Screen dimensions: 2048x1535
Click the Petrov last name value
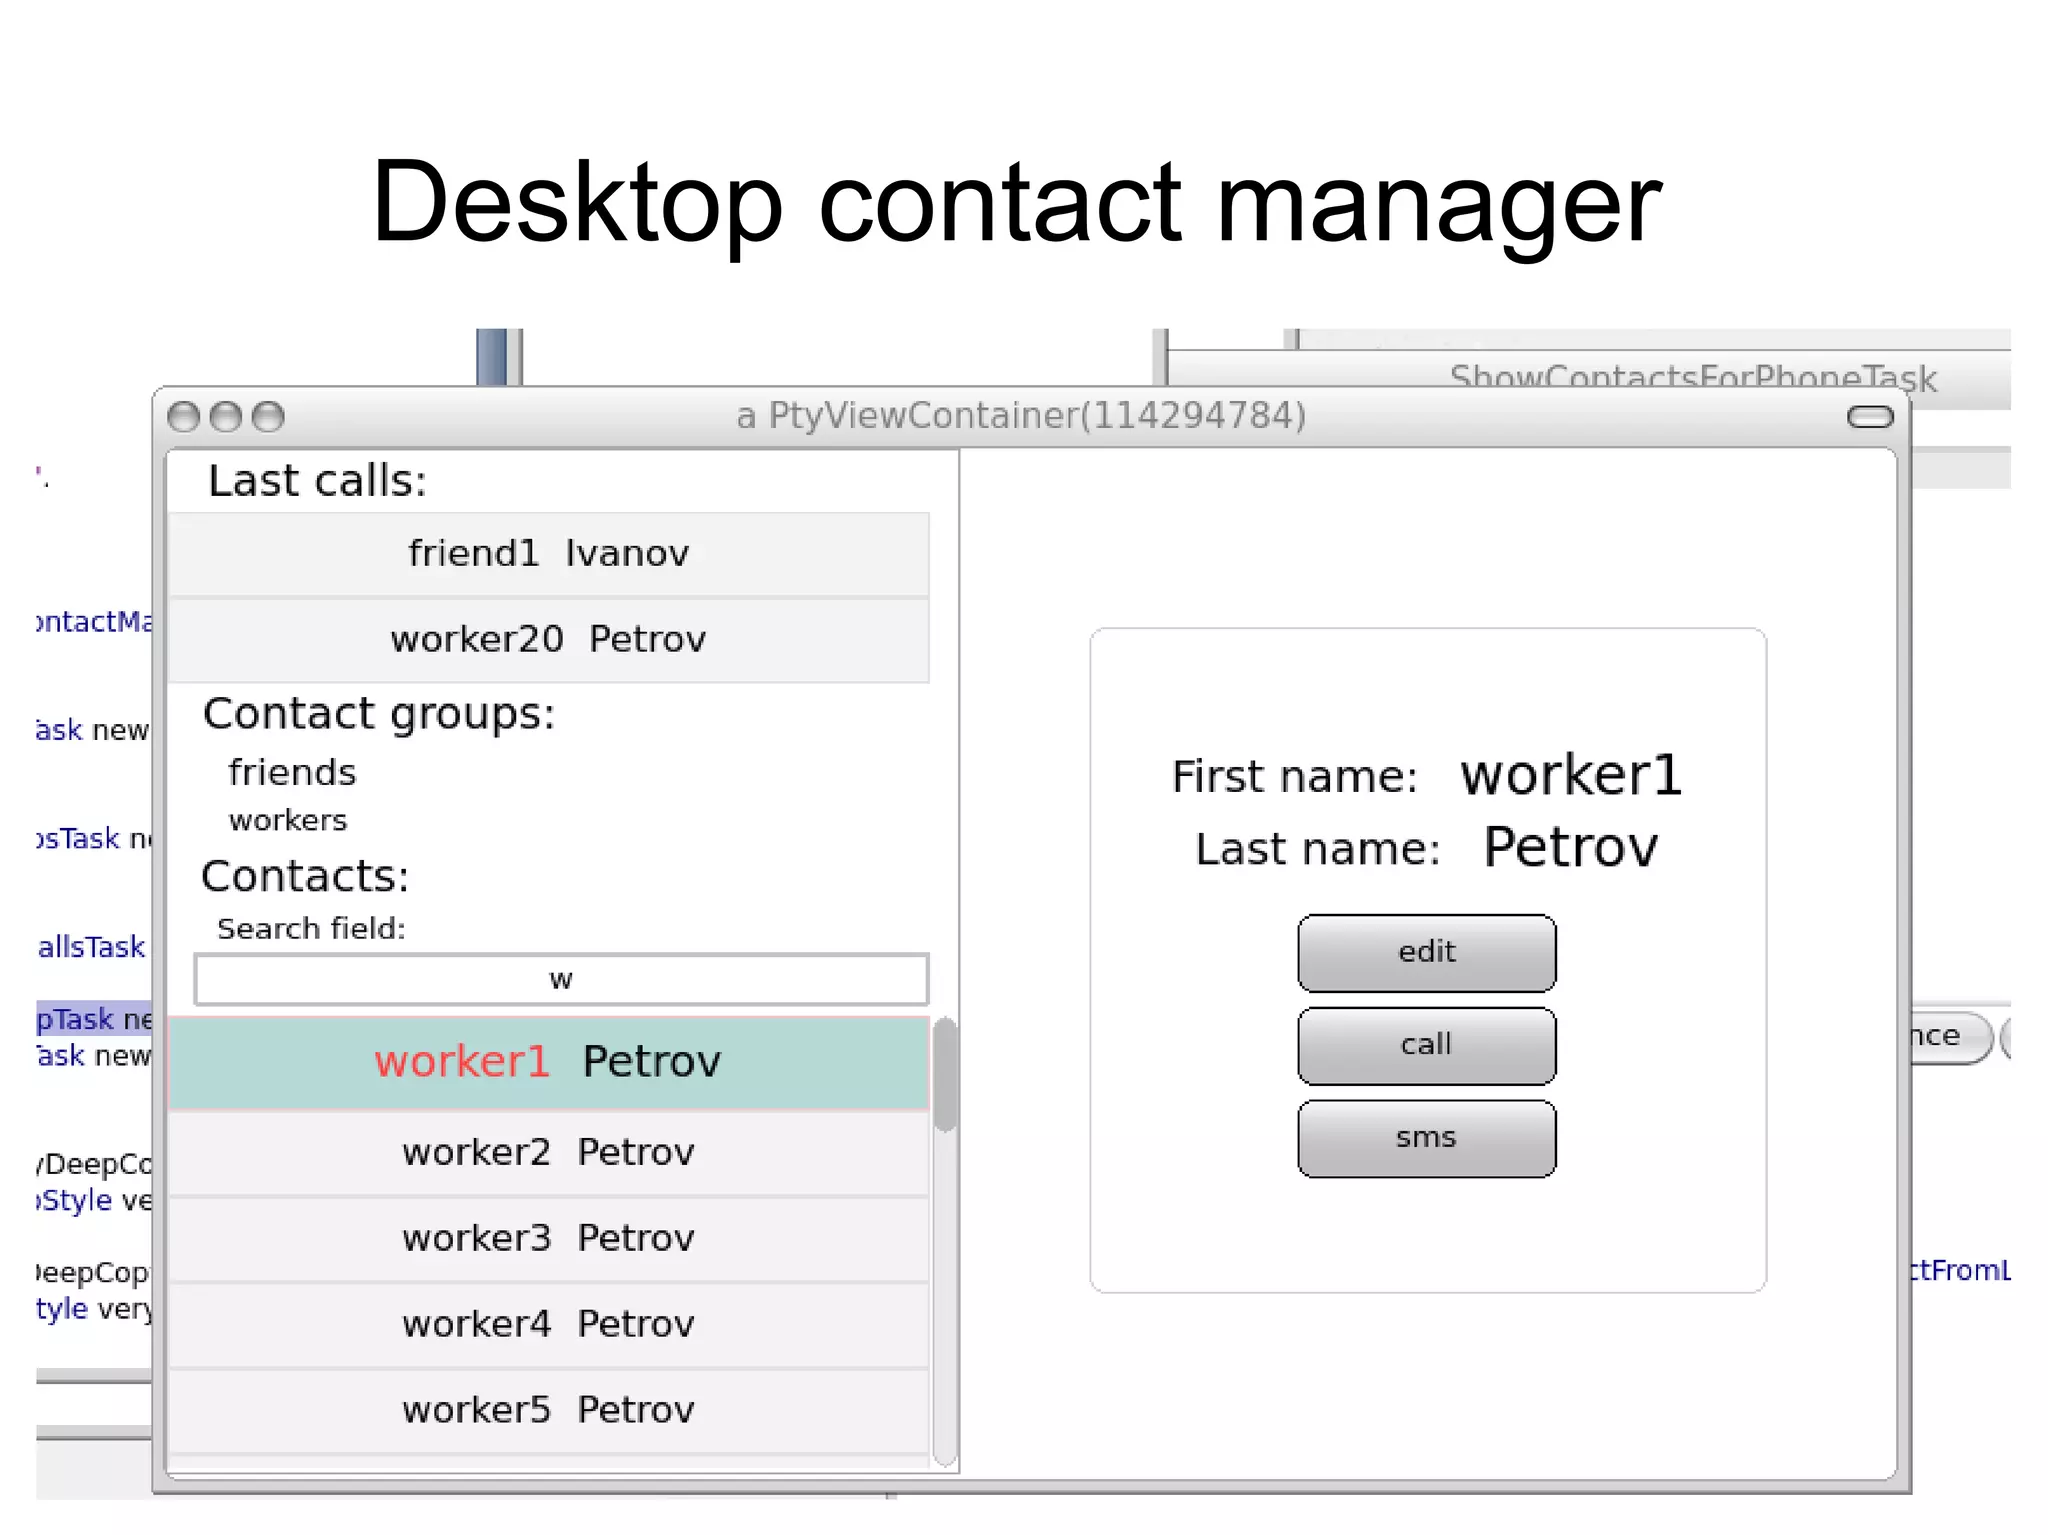click(x=1570, y=848)
